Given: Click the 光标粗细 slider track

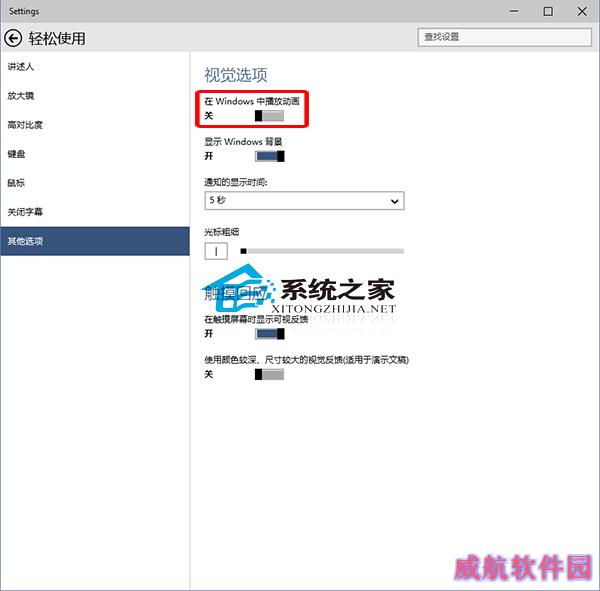Looking at the screenshot, I should click(x=322, y=251).
